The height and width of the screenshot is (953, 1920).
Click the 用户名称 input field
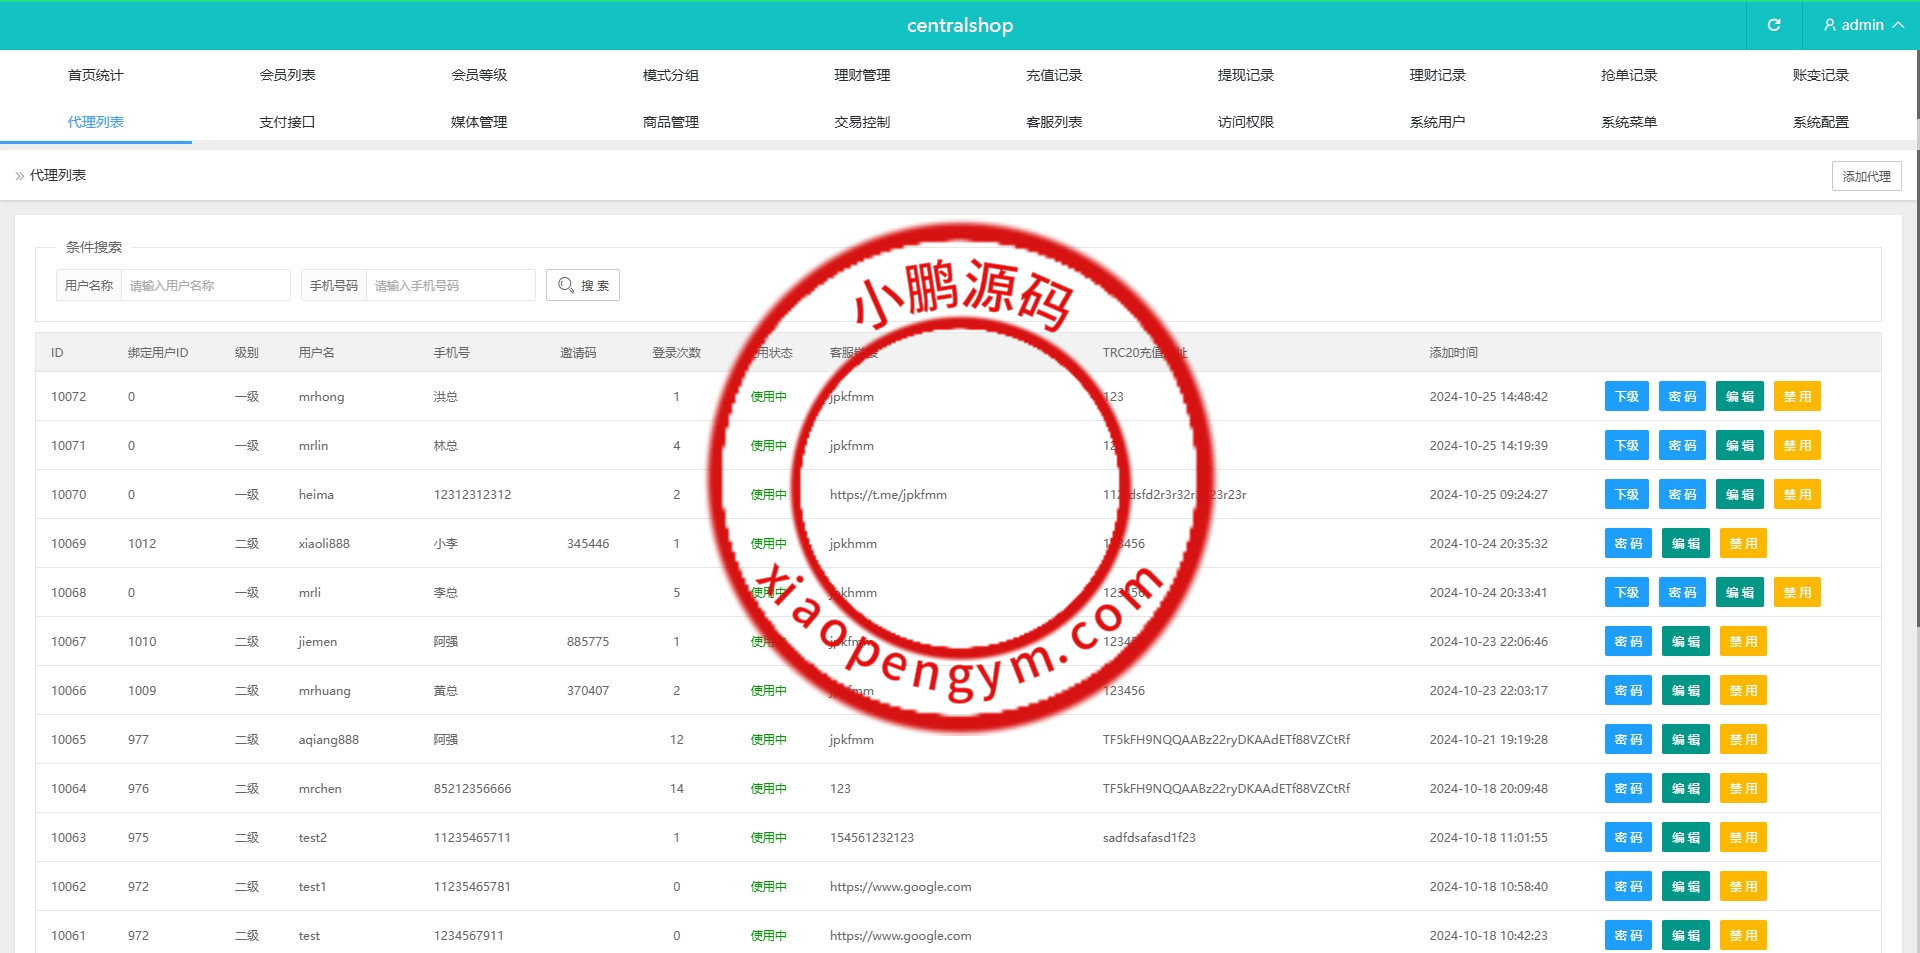tap(205, 285)
